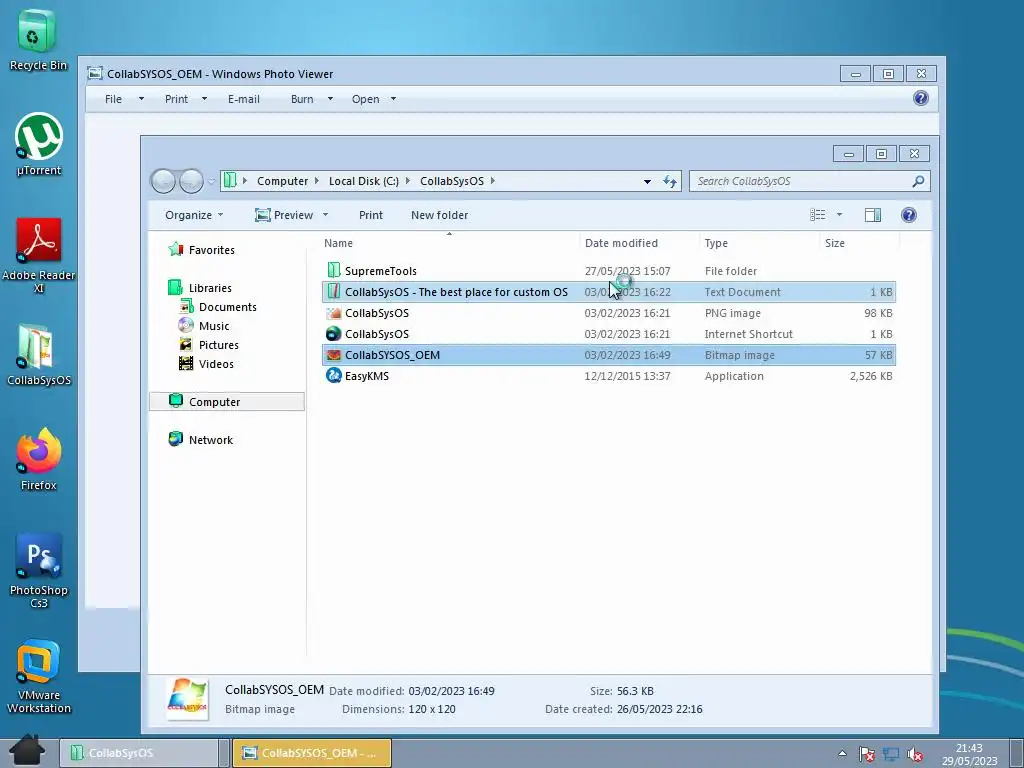Click the Action Center flag tray icon
This screenshot has width=1024, height=768.
[867, 754]
